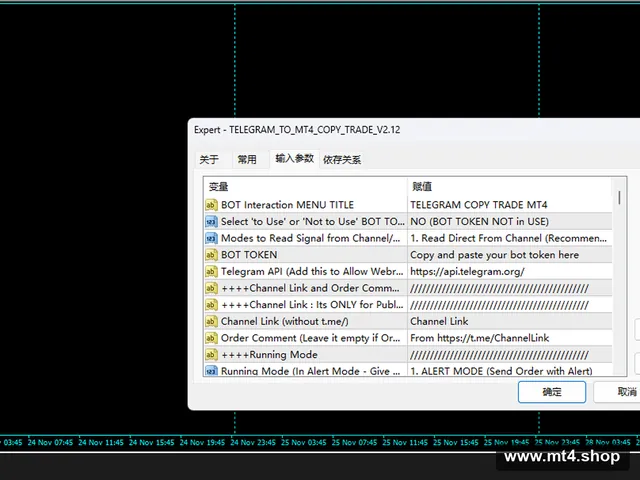640x480 pixels.
Task: Click icon beside Channel Link (without t.me/)
Action: [211, 321]
